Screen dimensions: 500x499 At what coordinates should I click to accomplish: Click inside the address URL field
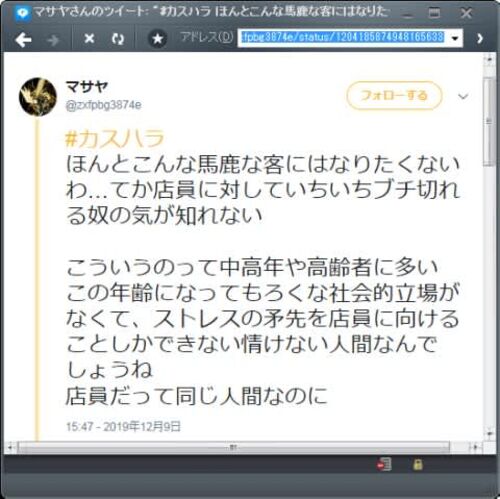[343, 38]
